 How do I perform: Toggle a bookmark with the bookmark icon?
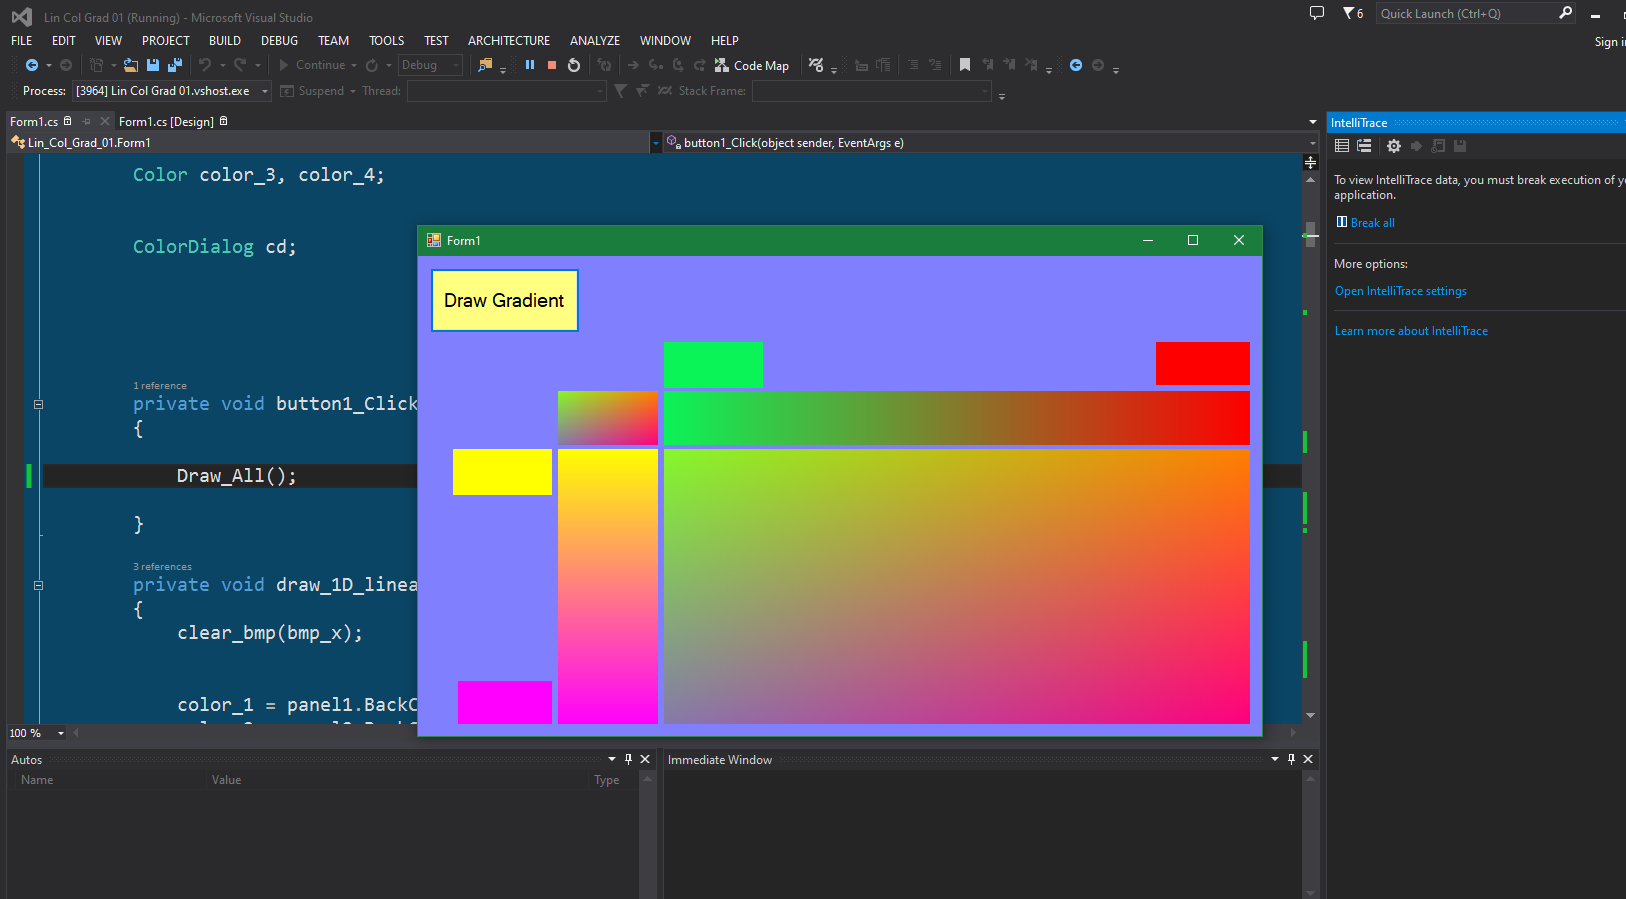(965, 65)
